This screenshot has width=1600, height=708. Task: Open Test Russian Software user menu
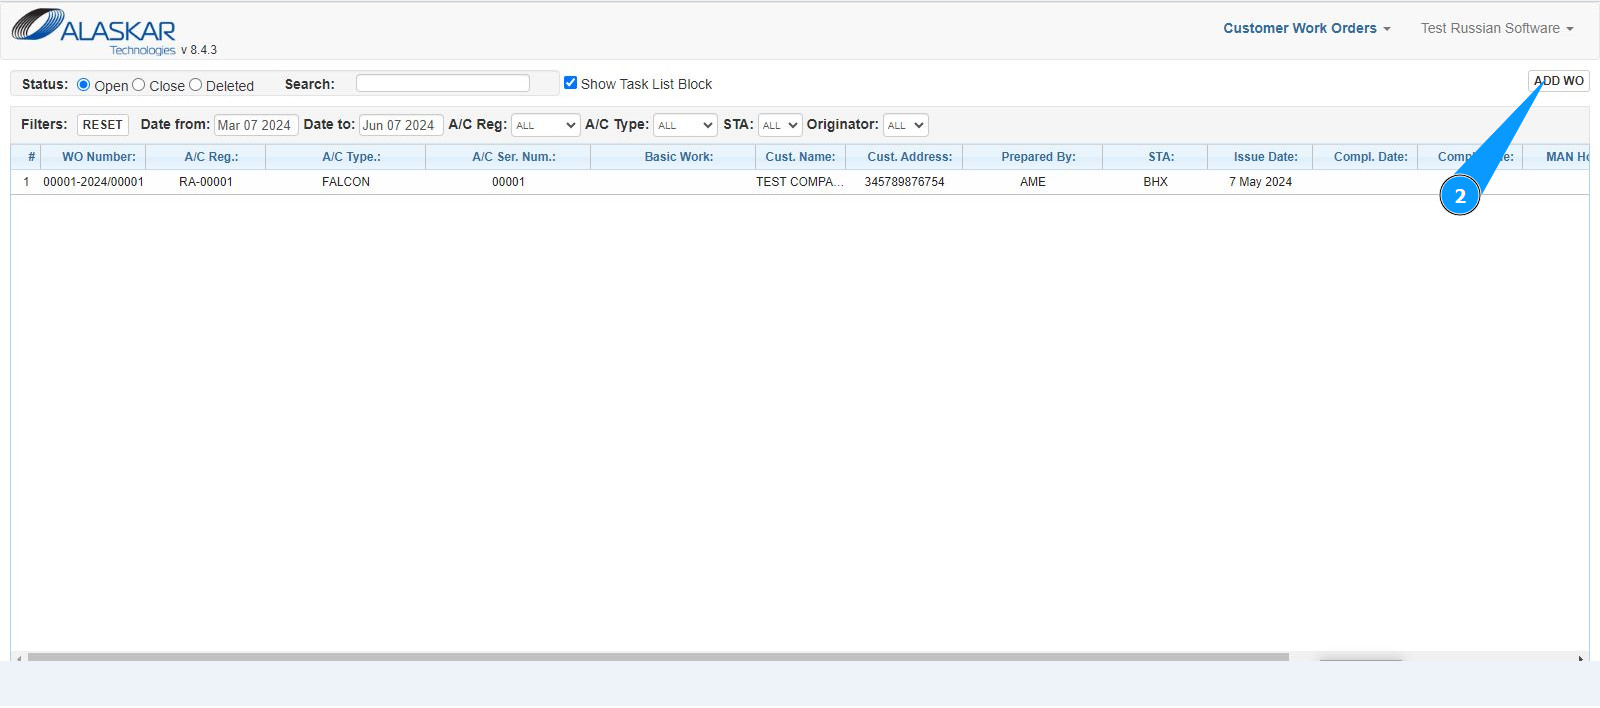pyautogui.click(x=1497, y=28)
